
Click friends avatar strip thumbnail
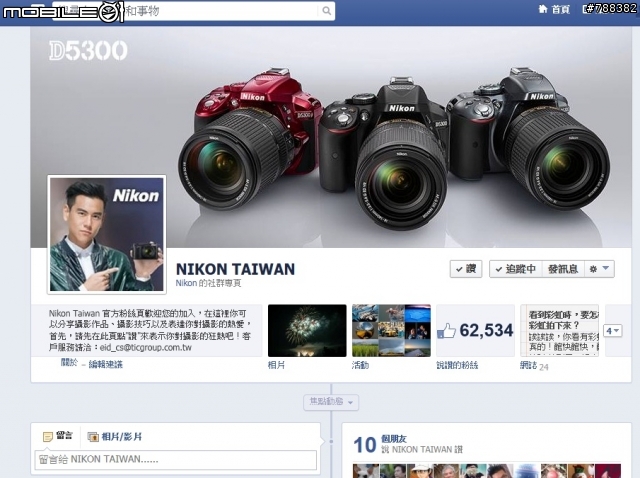point(487,471)
